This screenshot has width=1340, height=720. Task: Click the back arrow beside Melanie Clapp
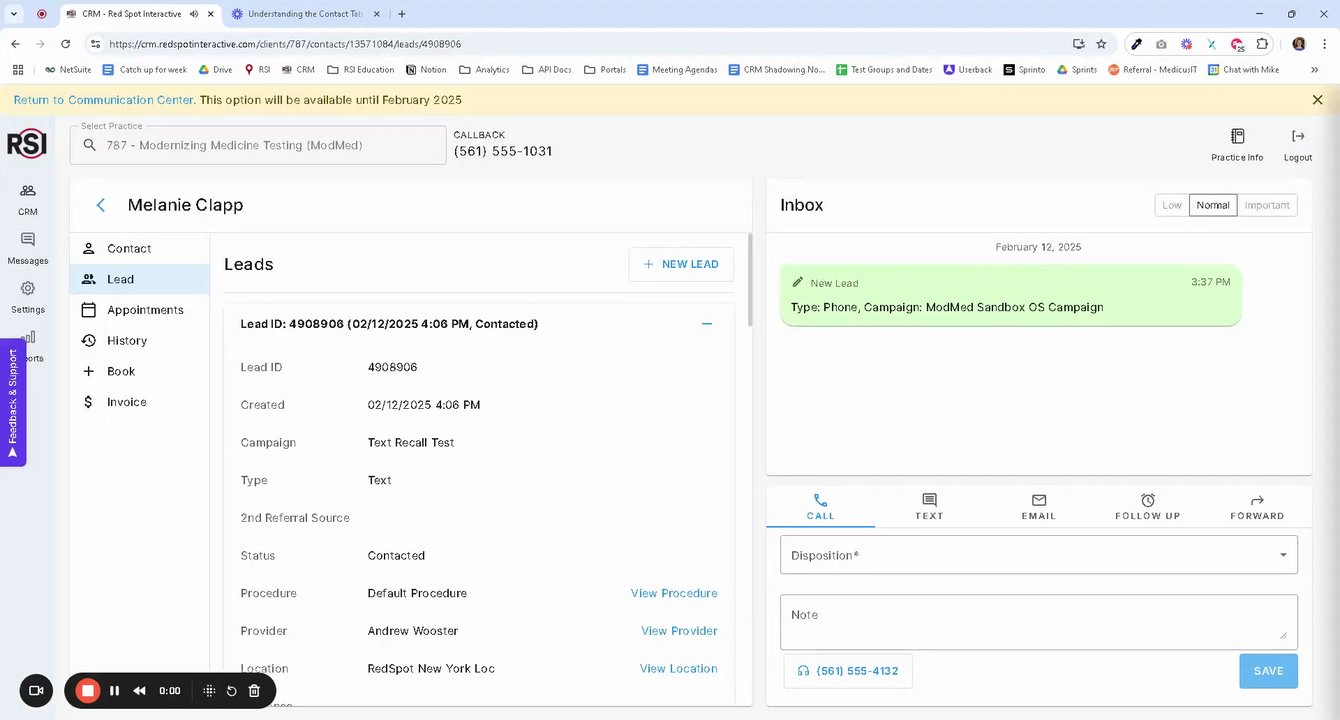[x=100, y=205]
